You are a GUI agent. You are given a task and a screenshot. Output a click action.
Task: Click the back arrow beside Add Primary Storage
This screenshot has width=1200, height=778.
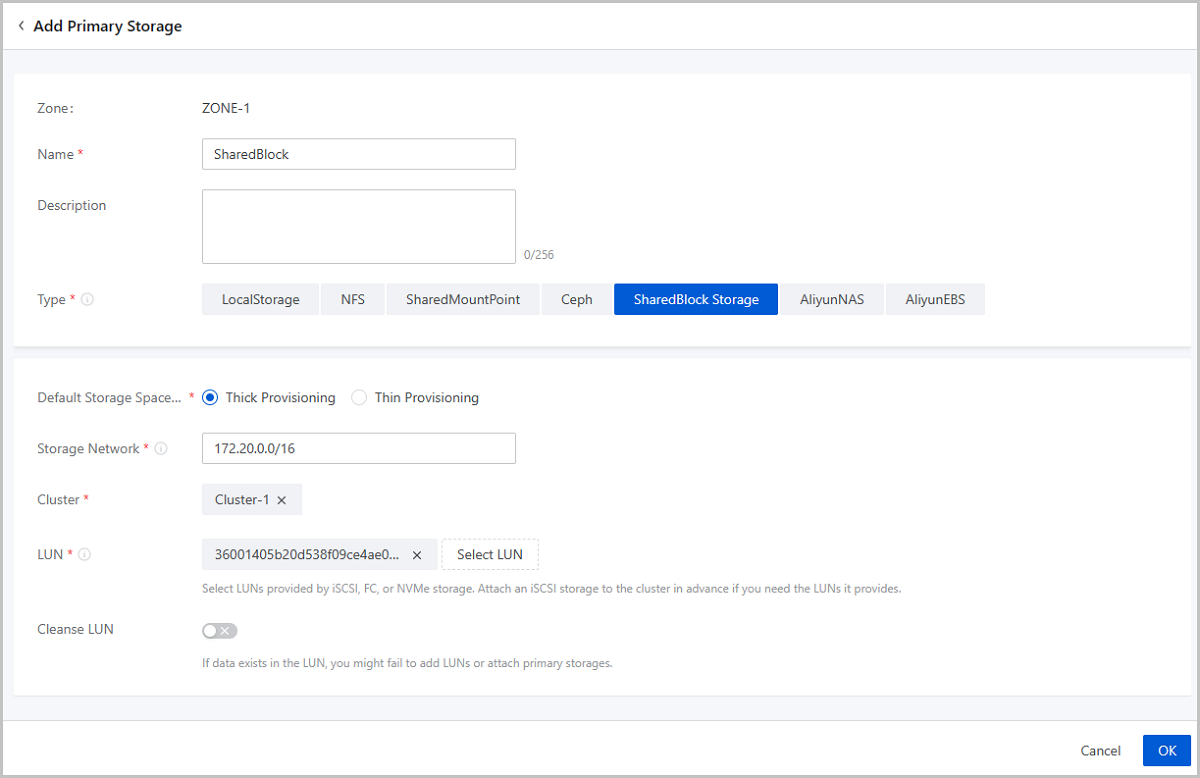[x=21, y=26]
